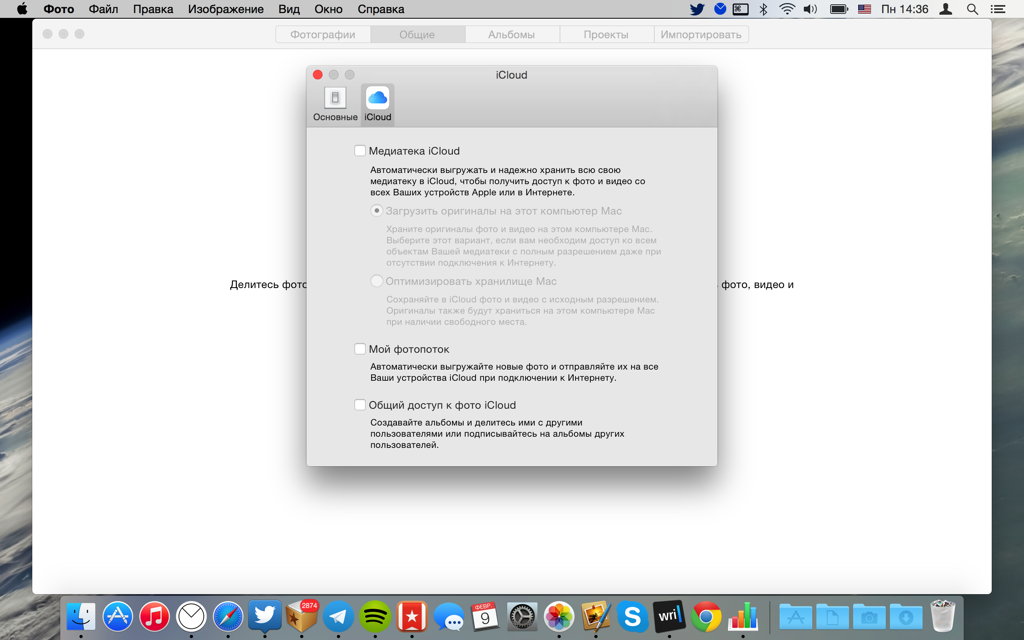This screenshot has height=640, width=1024.
Task: Open System Preferences gear in Dock
Action: click(x=522, y=616)
